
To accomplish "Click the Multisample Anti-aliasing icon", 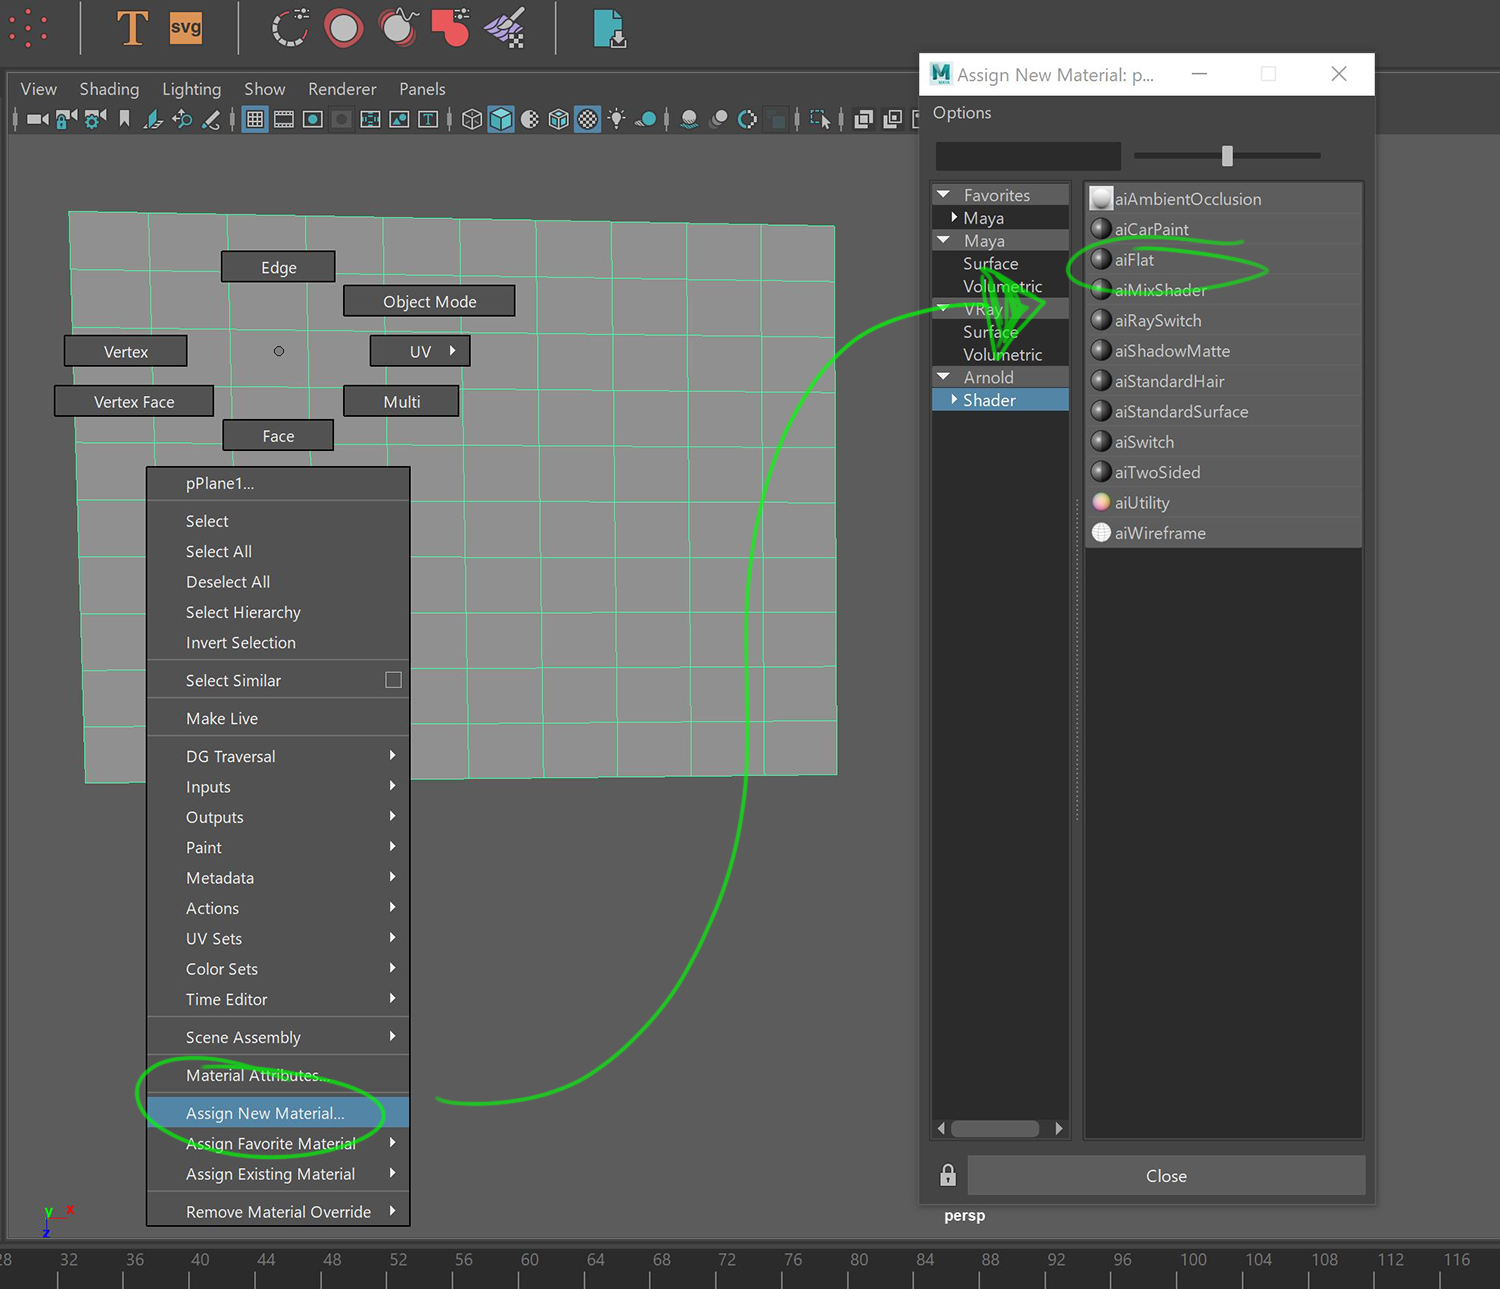I will [x=747, y=120].
